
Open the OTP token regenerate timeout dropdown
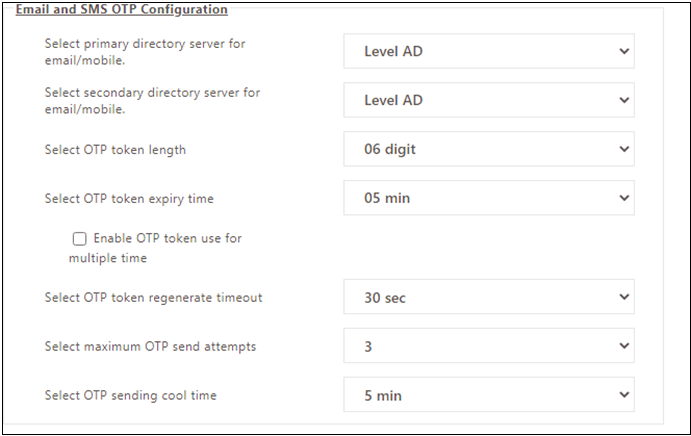click(x=489, y=297)
